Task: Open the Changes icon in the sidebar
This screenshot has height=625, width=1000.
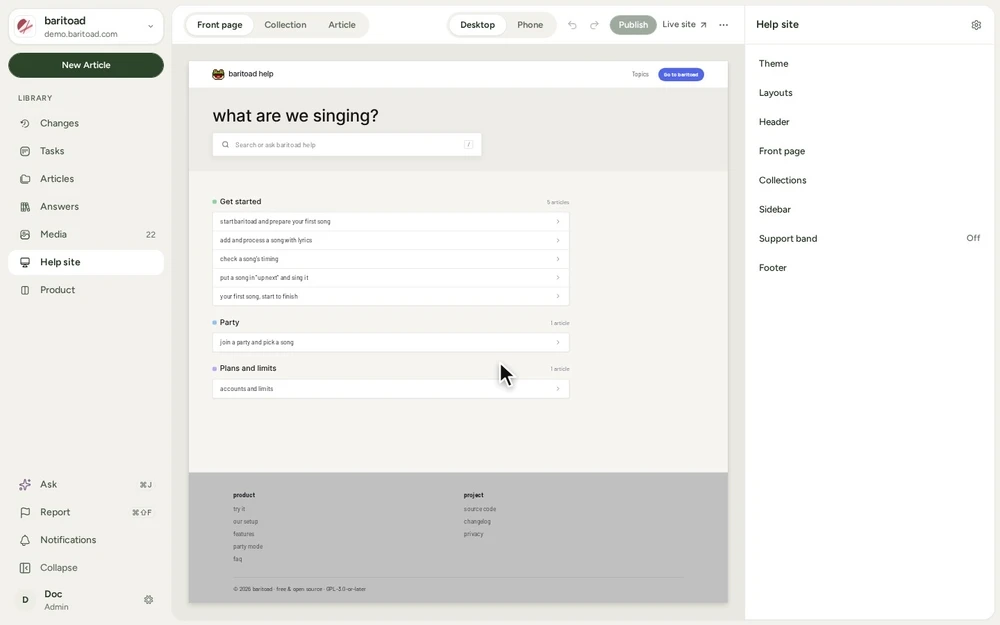Action: tap(25, 123)
